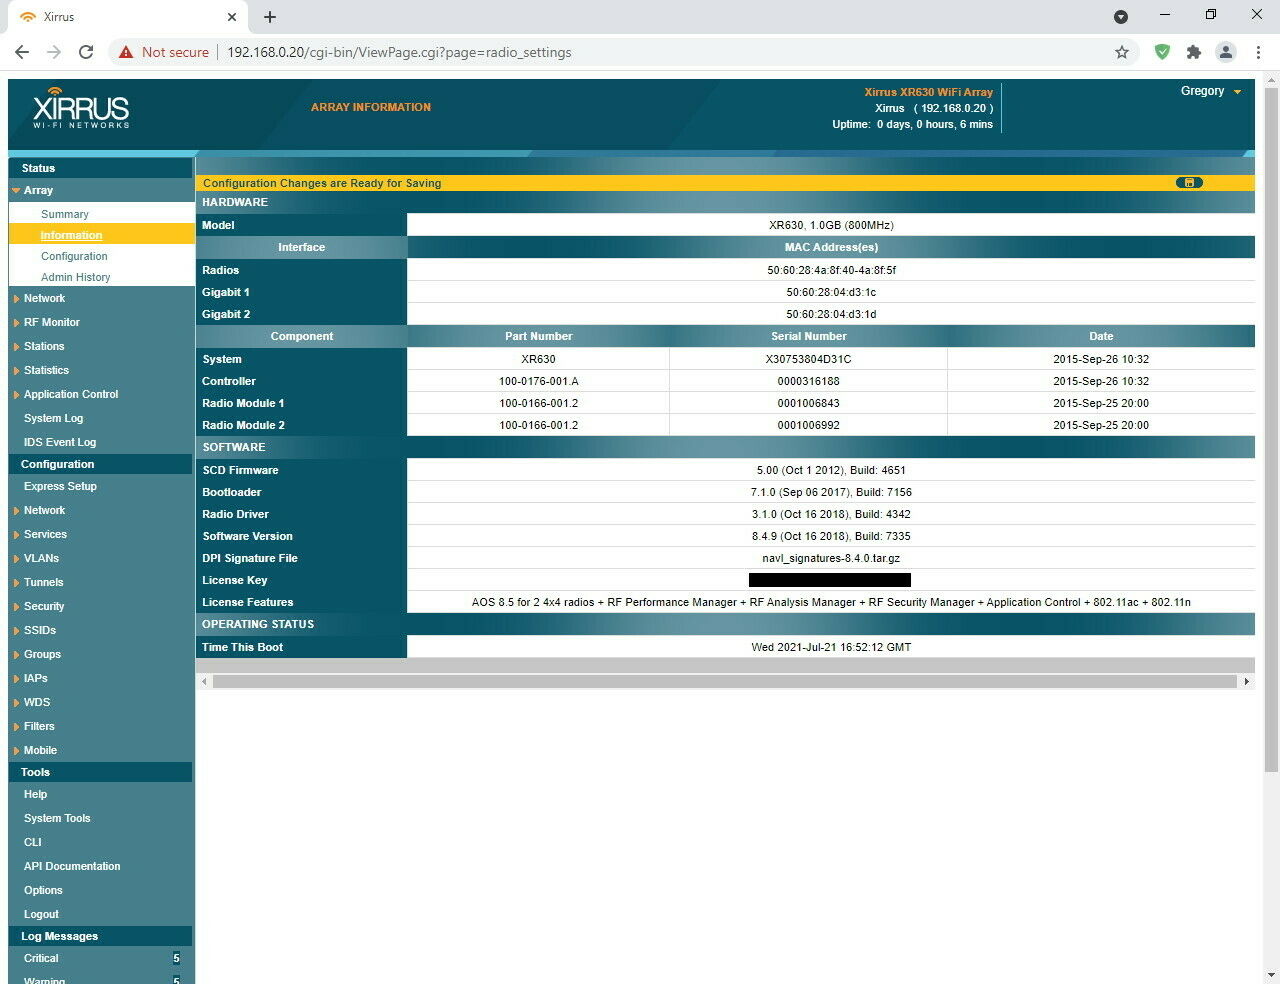This screenshot has width=1280, height=984.
Task: Open API Documentation
Action: pos(72,866)
